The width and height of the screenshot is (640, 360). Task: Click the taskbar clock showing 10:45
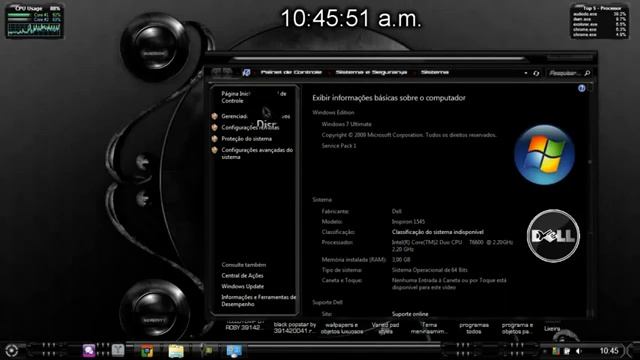tap(609, 351)
